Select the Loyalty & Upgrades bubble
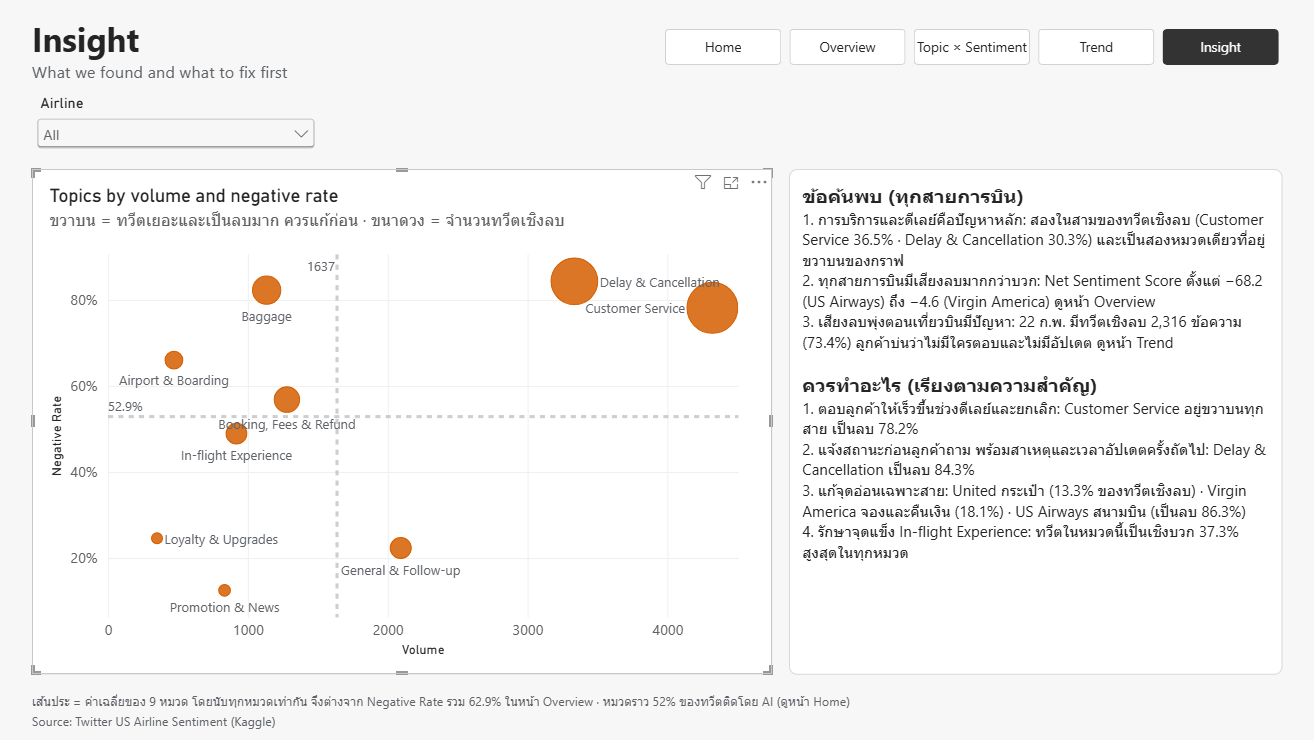 [157, 538]
